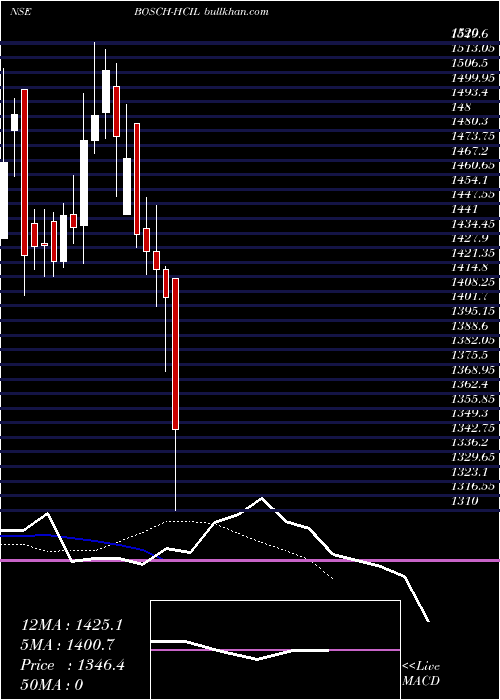Click the 1421.35 price axis label
500x700 pixels.
tap(473, 253)
